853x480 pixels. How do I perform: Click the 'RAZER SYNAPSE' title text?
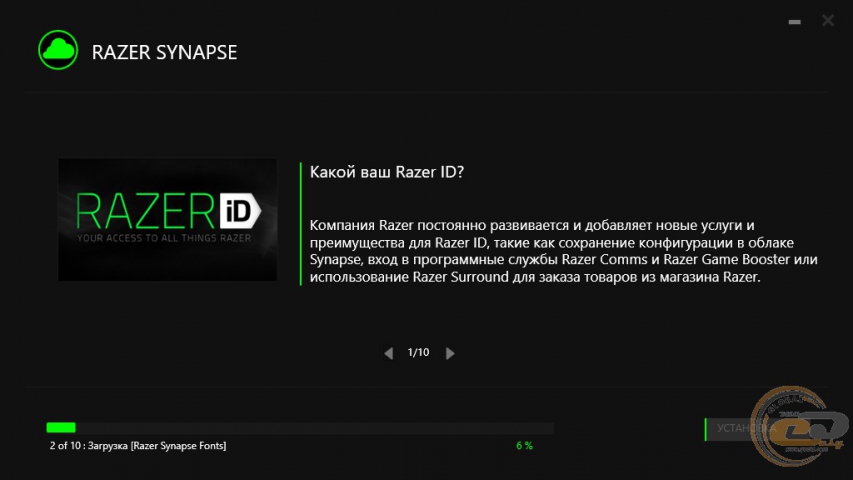pyautogui.click(x=164, y=52)
